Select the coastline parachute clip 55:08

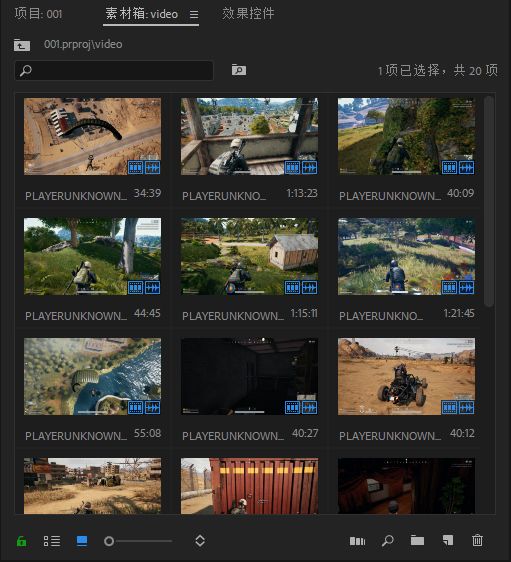[x=92, y=377]
